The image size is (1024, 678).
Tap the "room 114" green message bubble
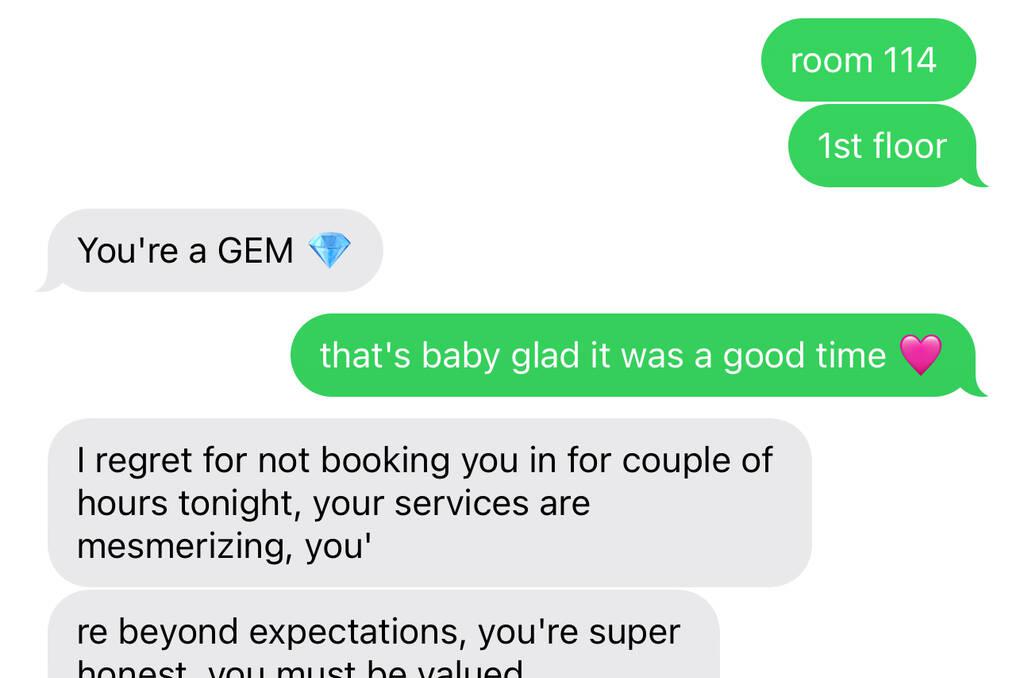click(x=868, y=60)
